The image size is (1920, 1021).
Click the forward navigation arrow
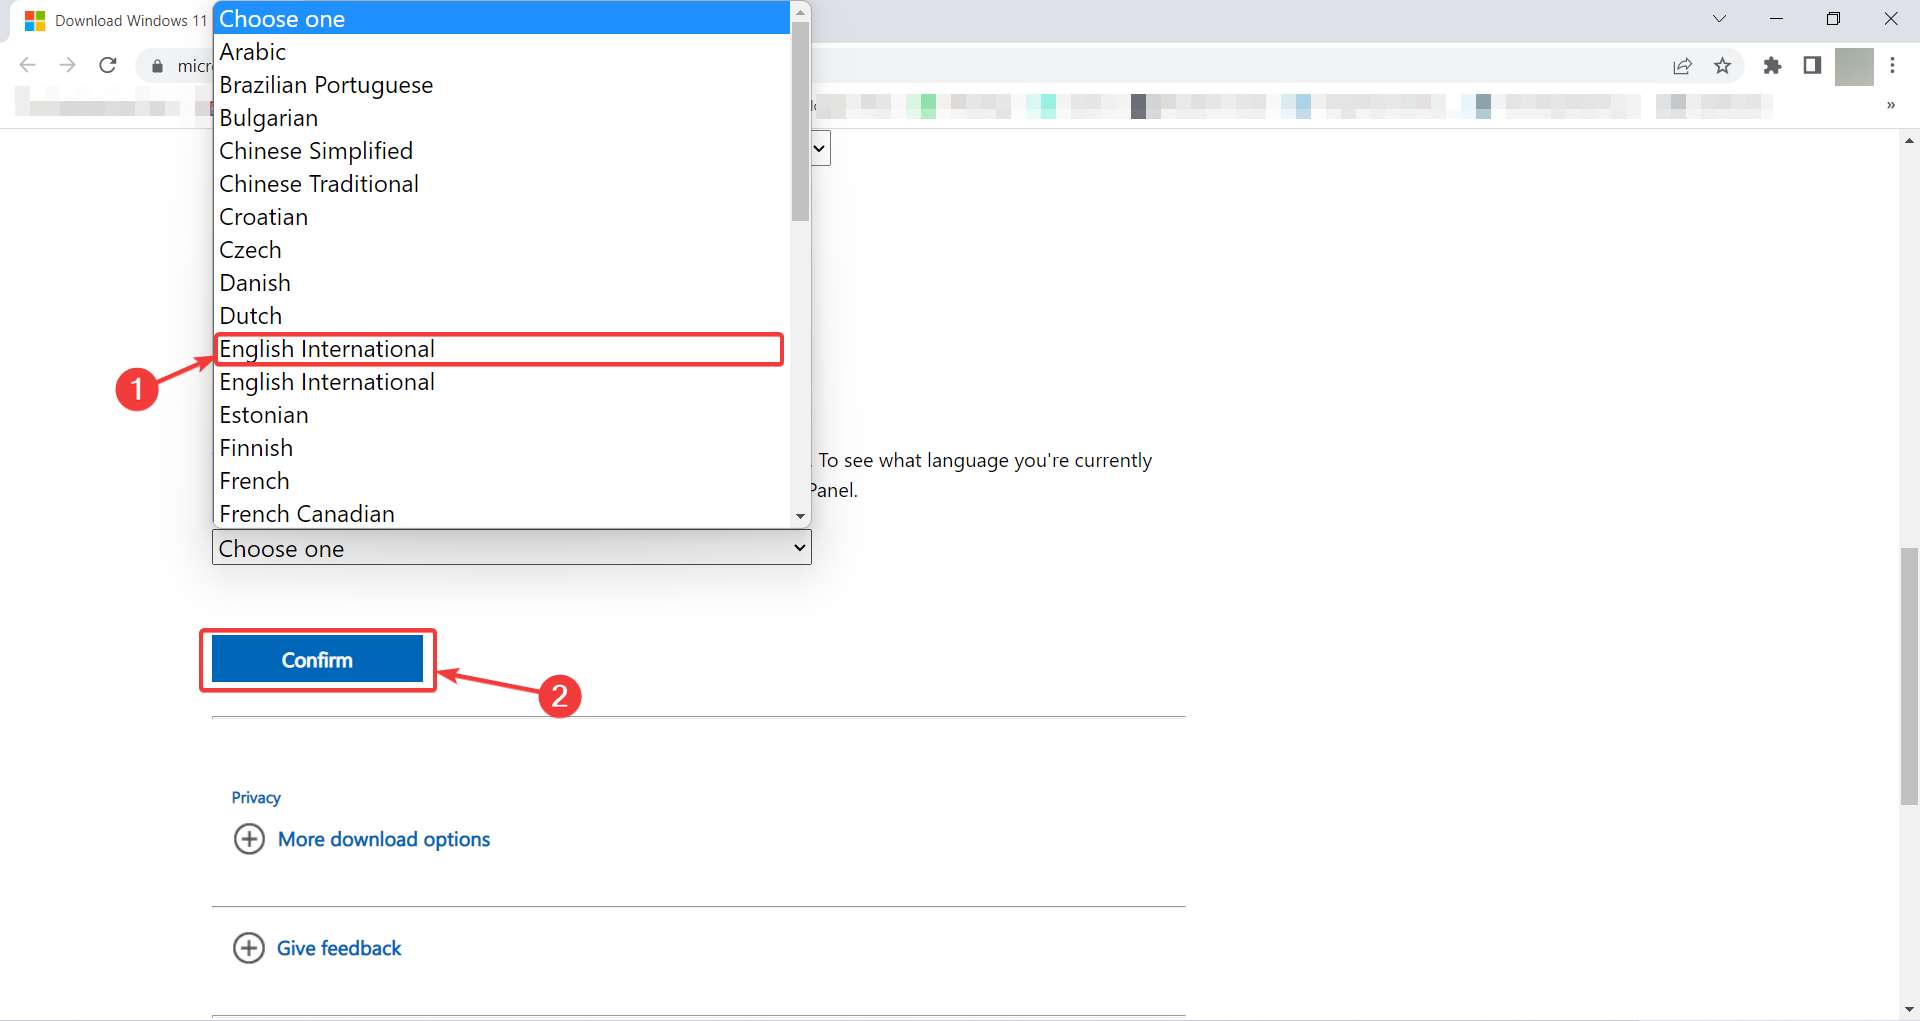pyautogui.click(x=67, y=65)
